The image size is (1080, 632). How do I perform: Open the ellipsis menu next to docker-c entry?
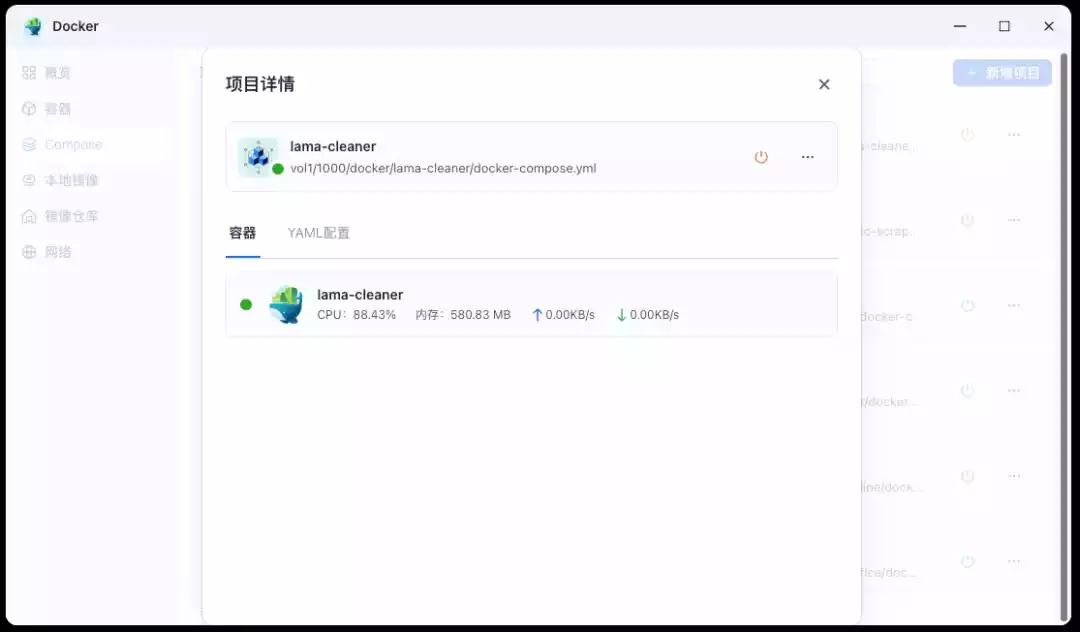click(1014, 304)
